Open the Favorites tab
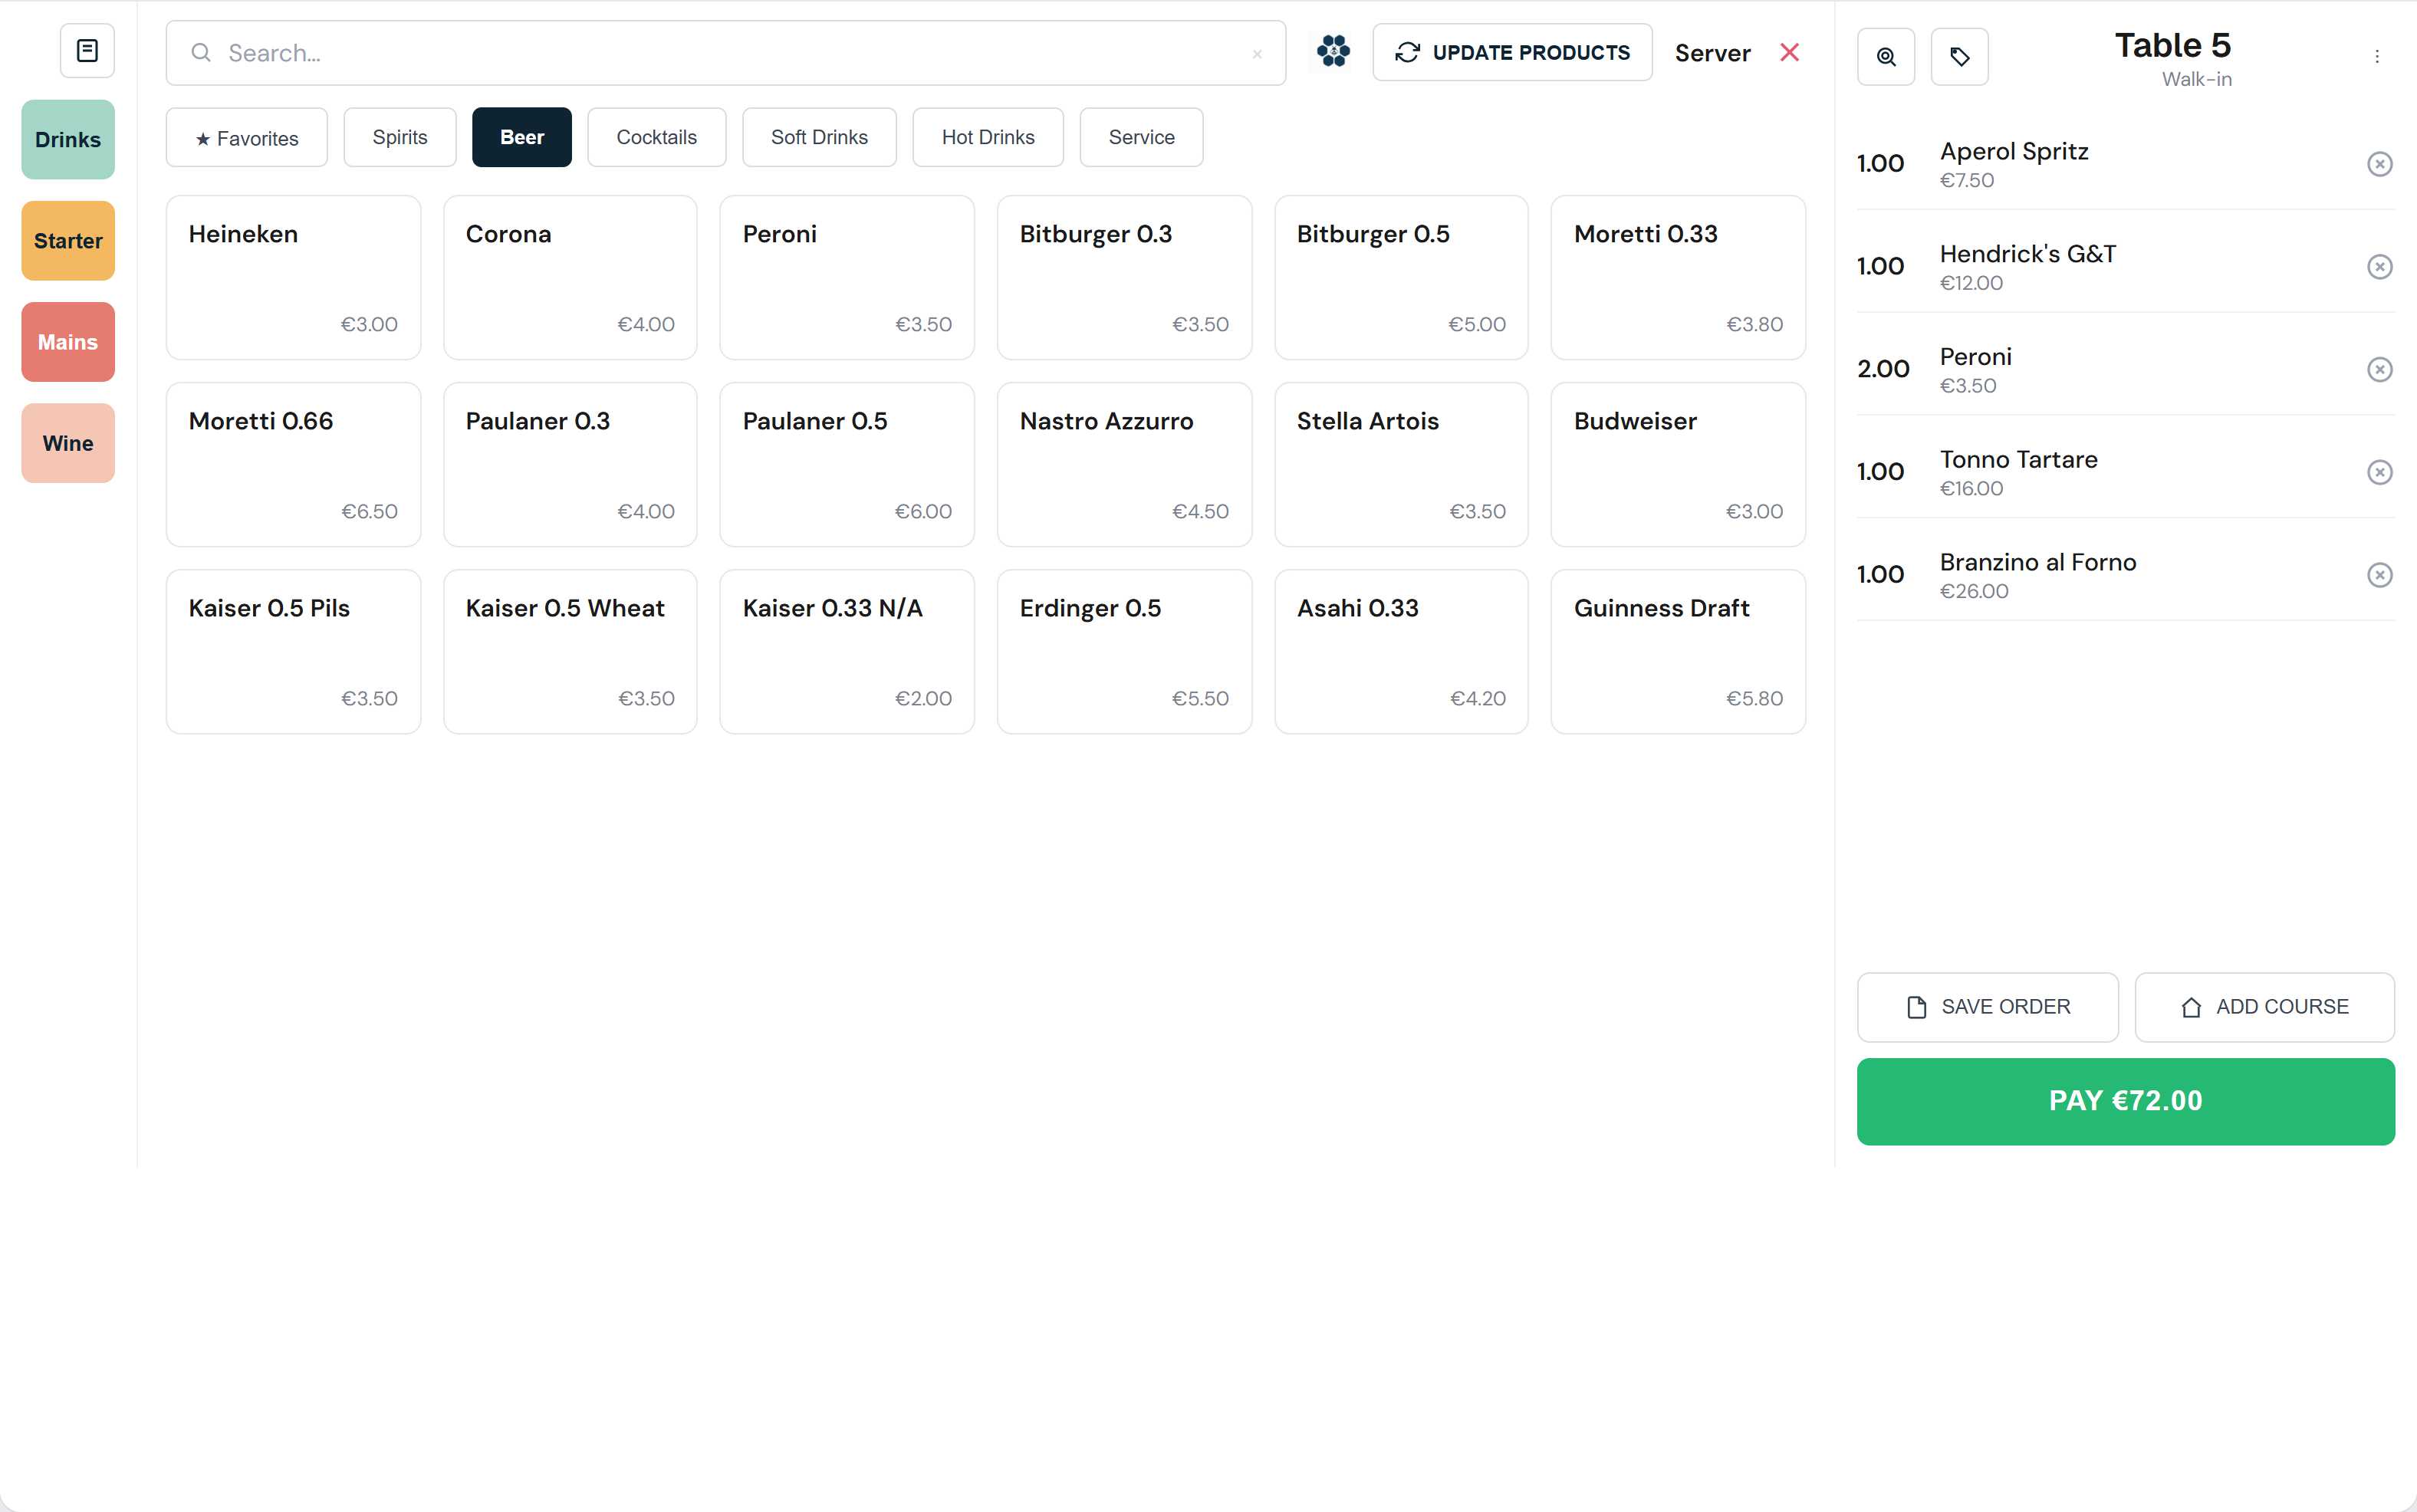2417x1512 pixels. click(247, 138)
